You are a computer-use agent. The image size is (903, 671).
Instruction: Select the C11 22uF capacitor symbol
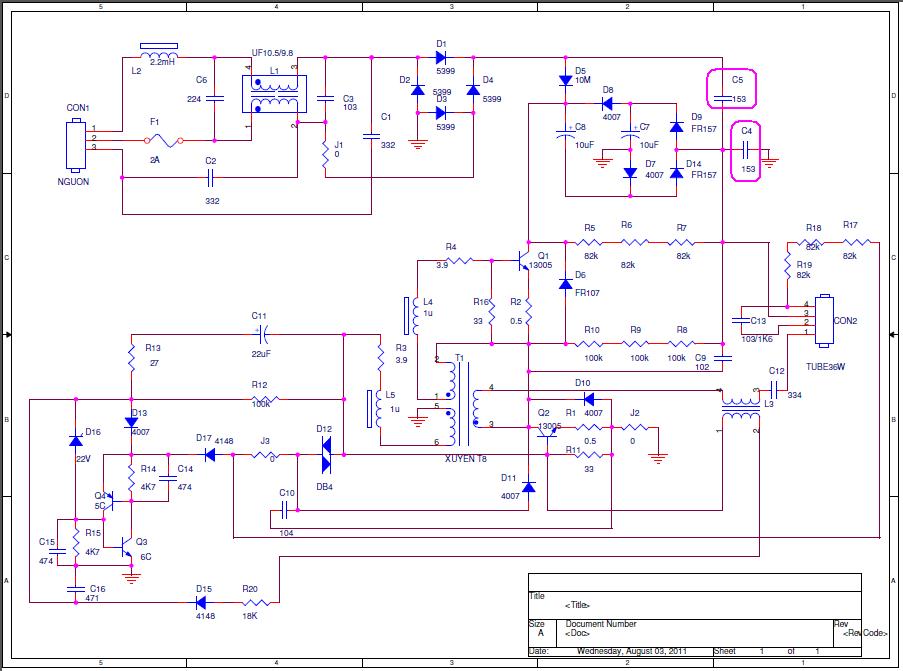[x=261, y=332]
